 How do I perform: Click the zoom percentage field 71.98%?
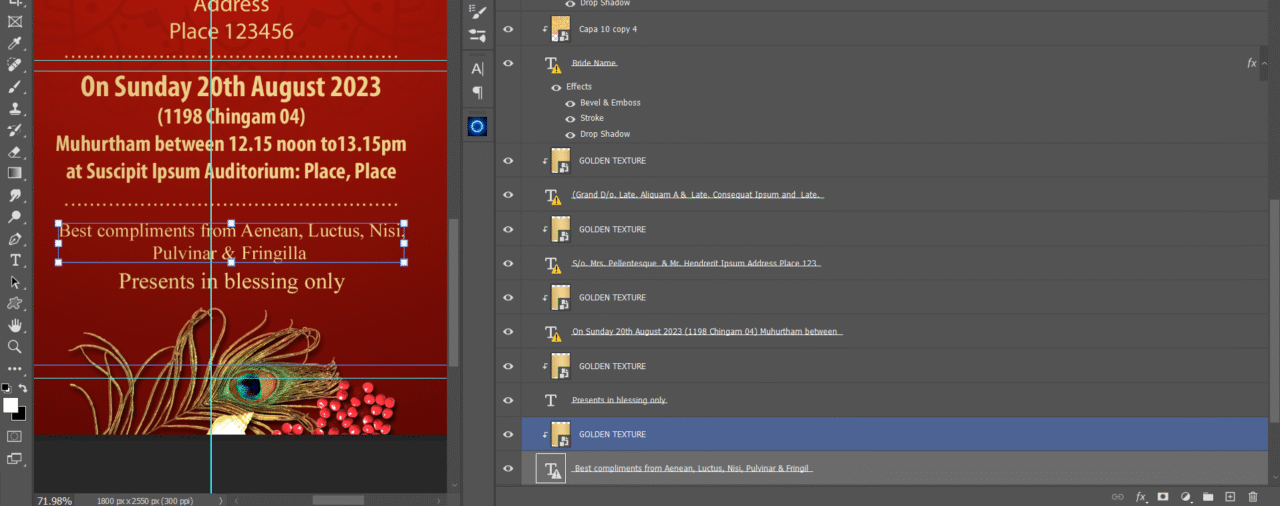(54, 500)
